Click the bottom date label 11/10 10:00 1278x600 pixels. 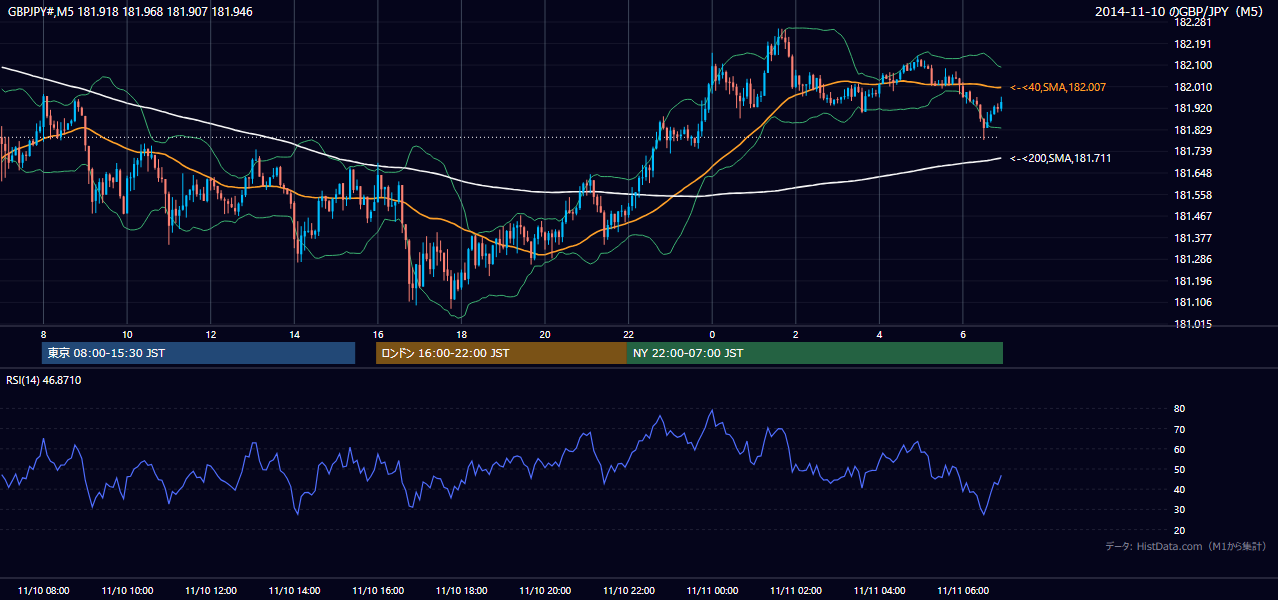[x=127, y=591]
